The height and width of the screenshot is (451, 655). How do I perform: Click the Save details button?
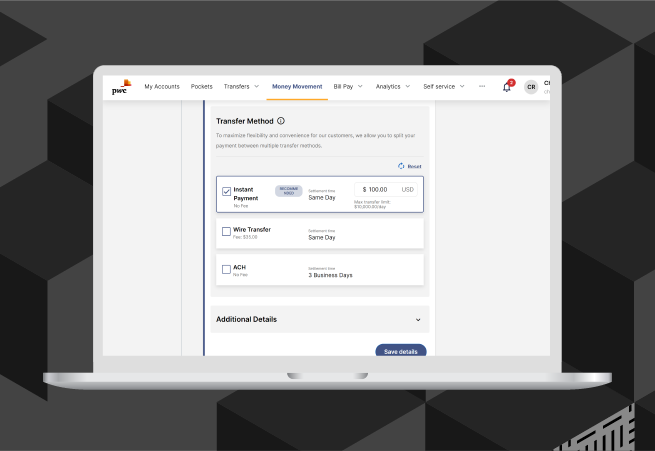[x=400, y=351]
